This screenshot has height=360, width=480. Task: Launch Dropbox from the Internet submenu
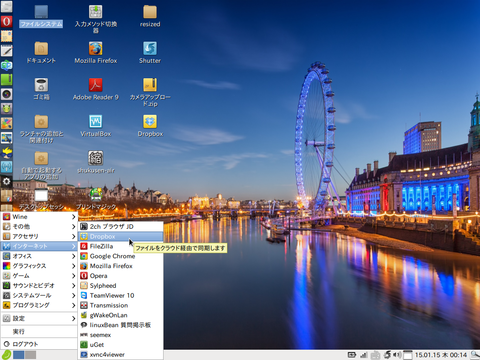(121, 236)
